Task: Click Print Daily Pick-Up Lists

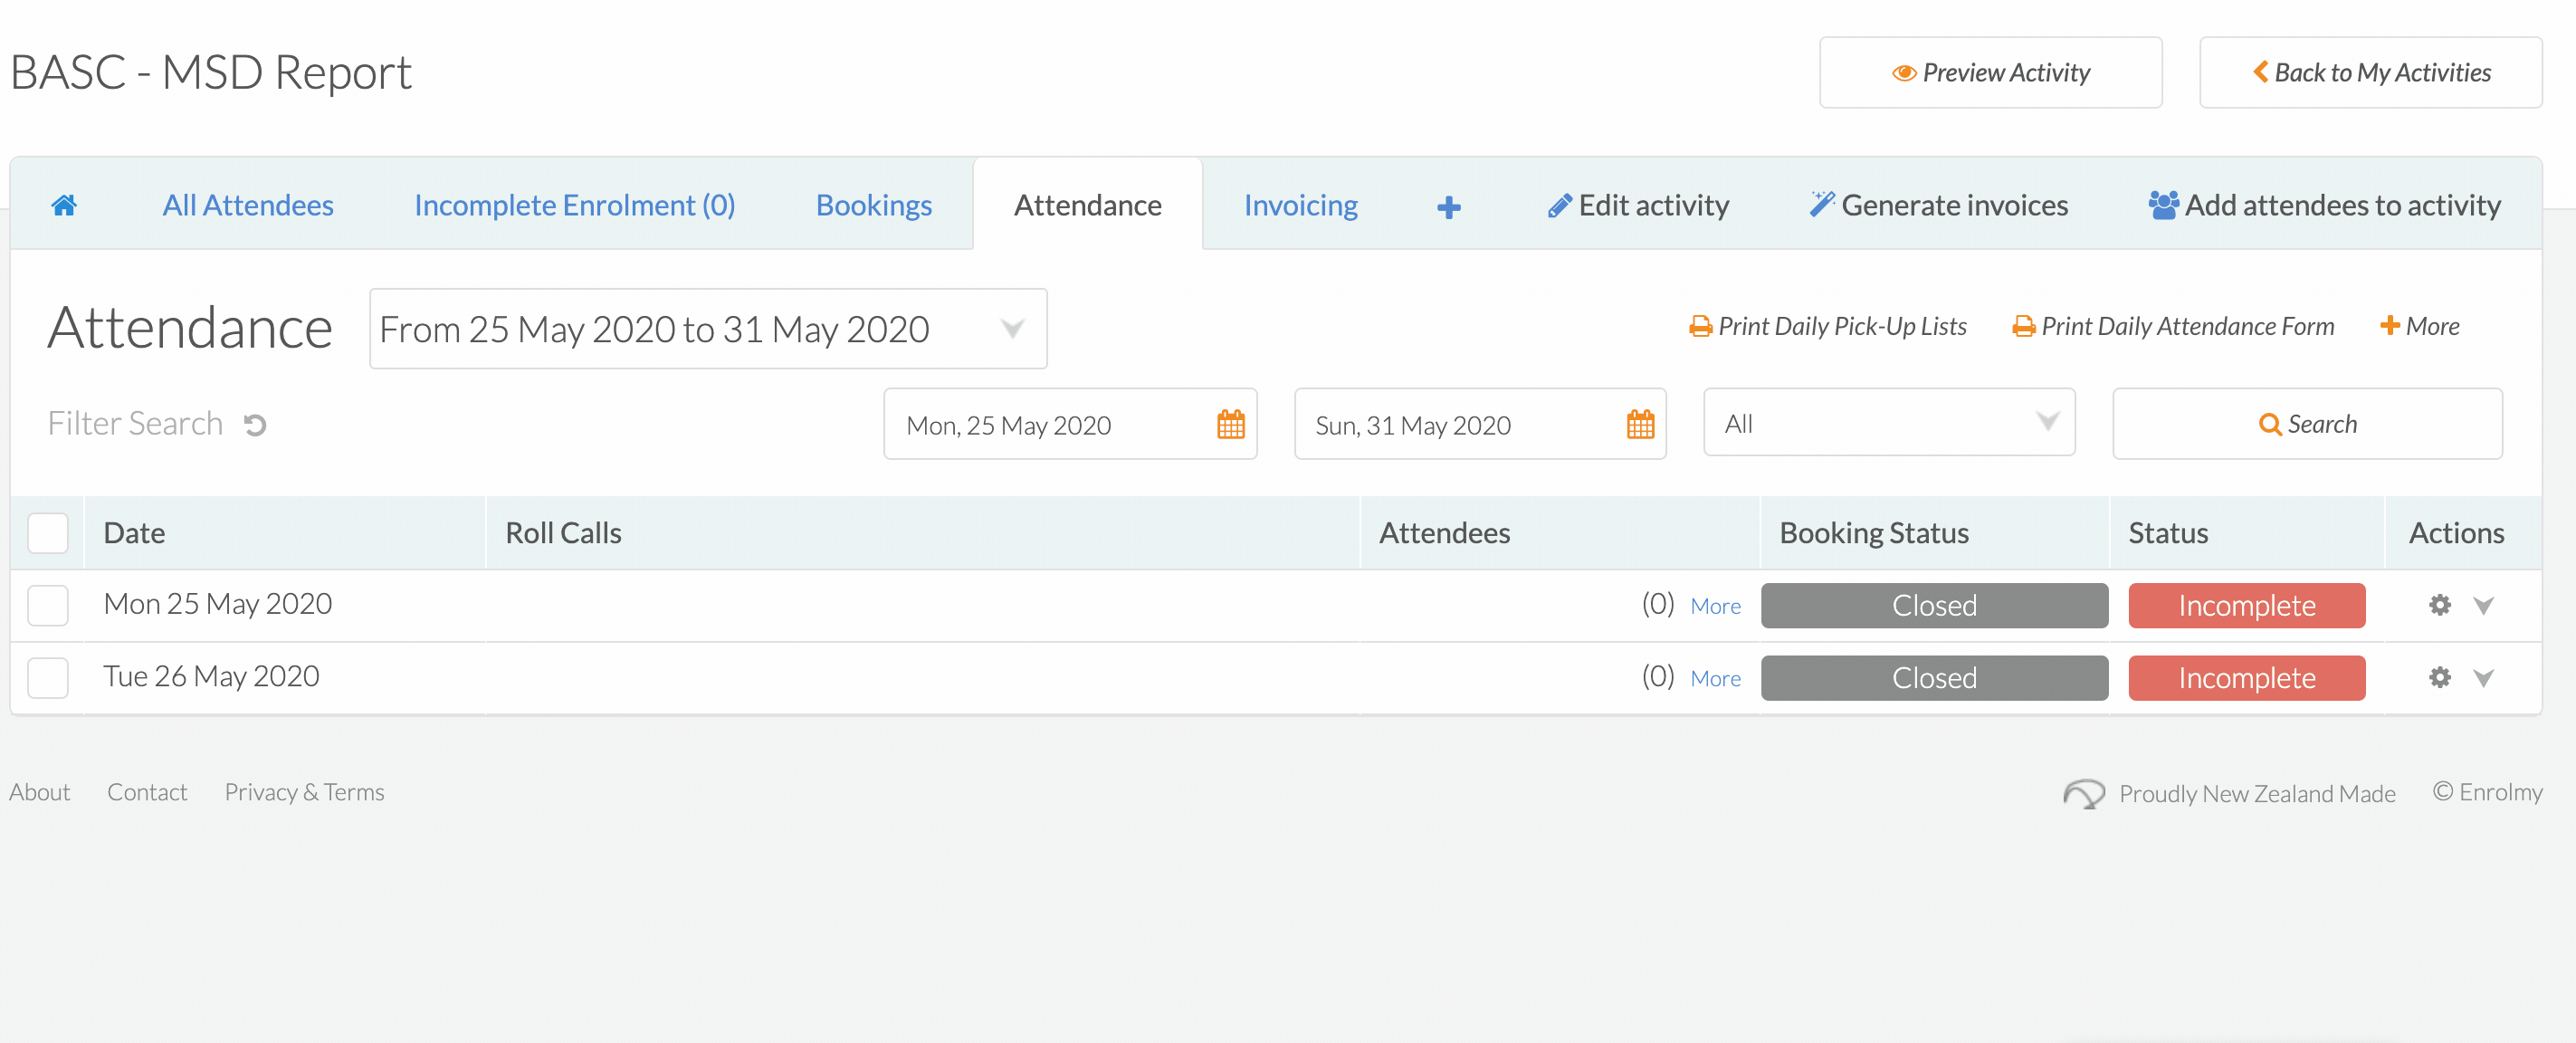Action: coord(1827,326)
